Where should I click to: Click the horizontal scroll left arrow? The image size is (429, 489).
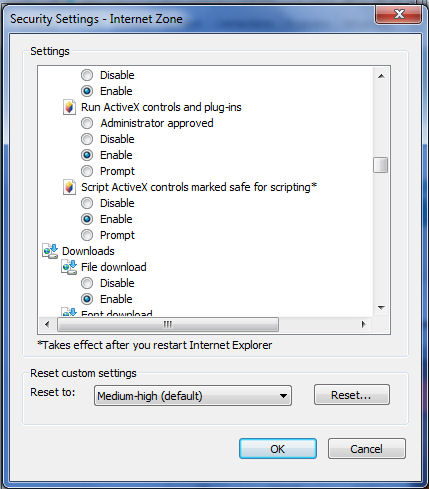47,324
